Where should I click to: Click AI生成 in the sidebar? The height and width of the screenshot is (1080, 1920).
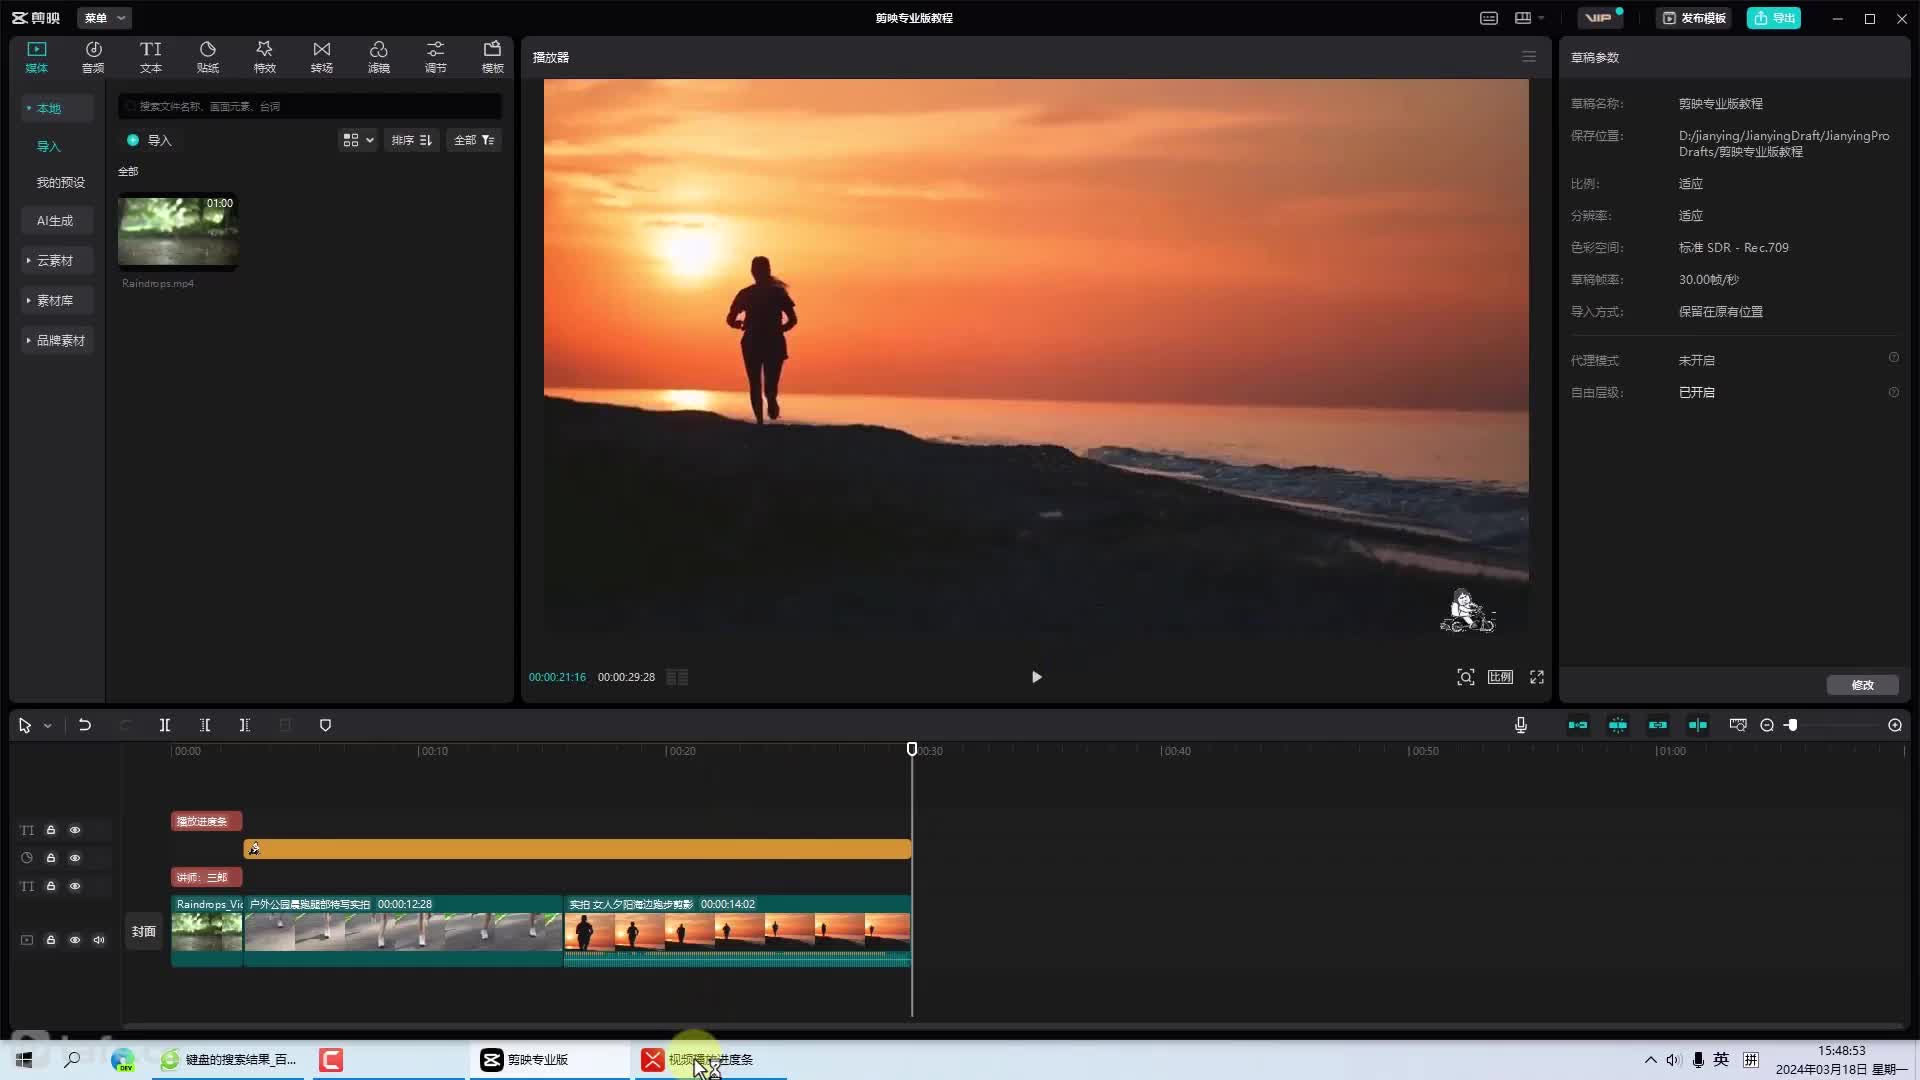[x=57, y=220]
